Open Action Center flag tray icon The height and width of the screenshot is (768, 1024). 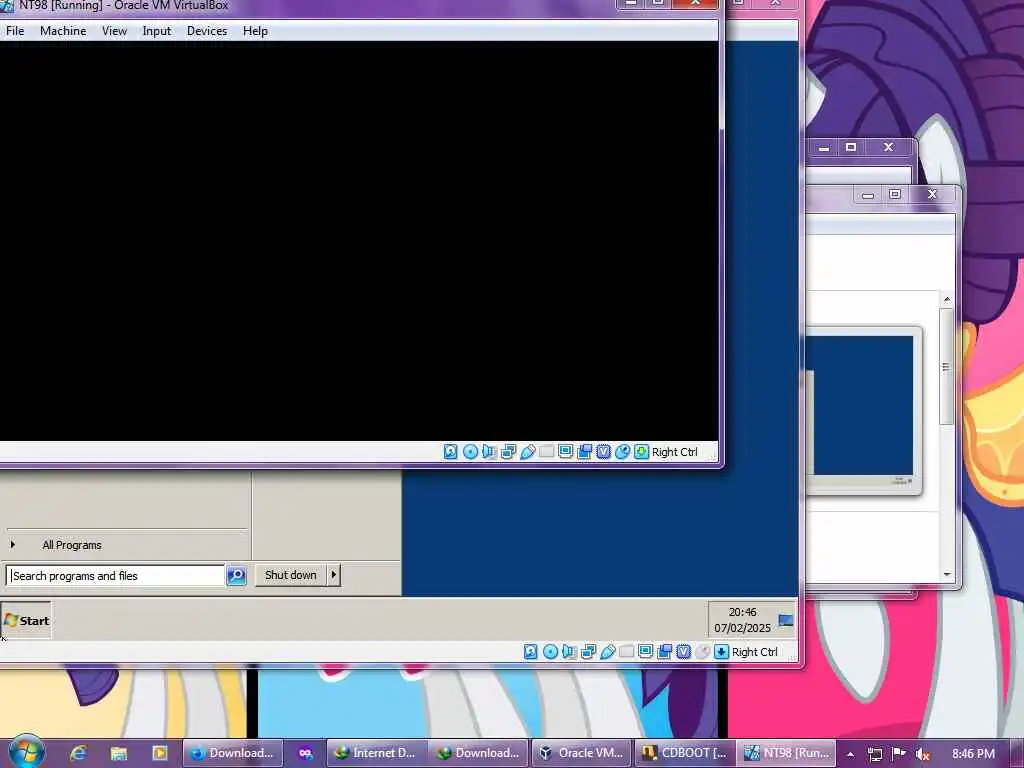pos(899,754)
